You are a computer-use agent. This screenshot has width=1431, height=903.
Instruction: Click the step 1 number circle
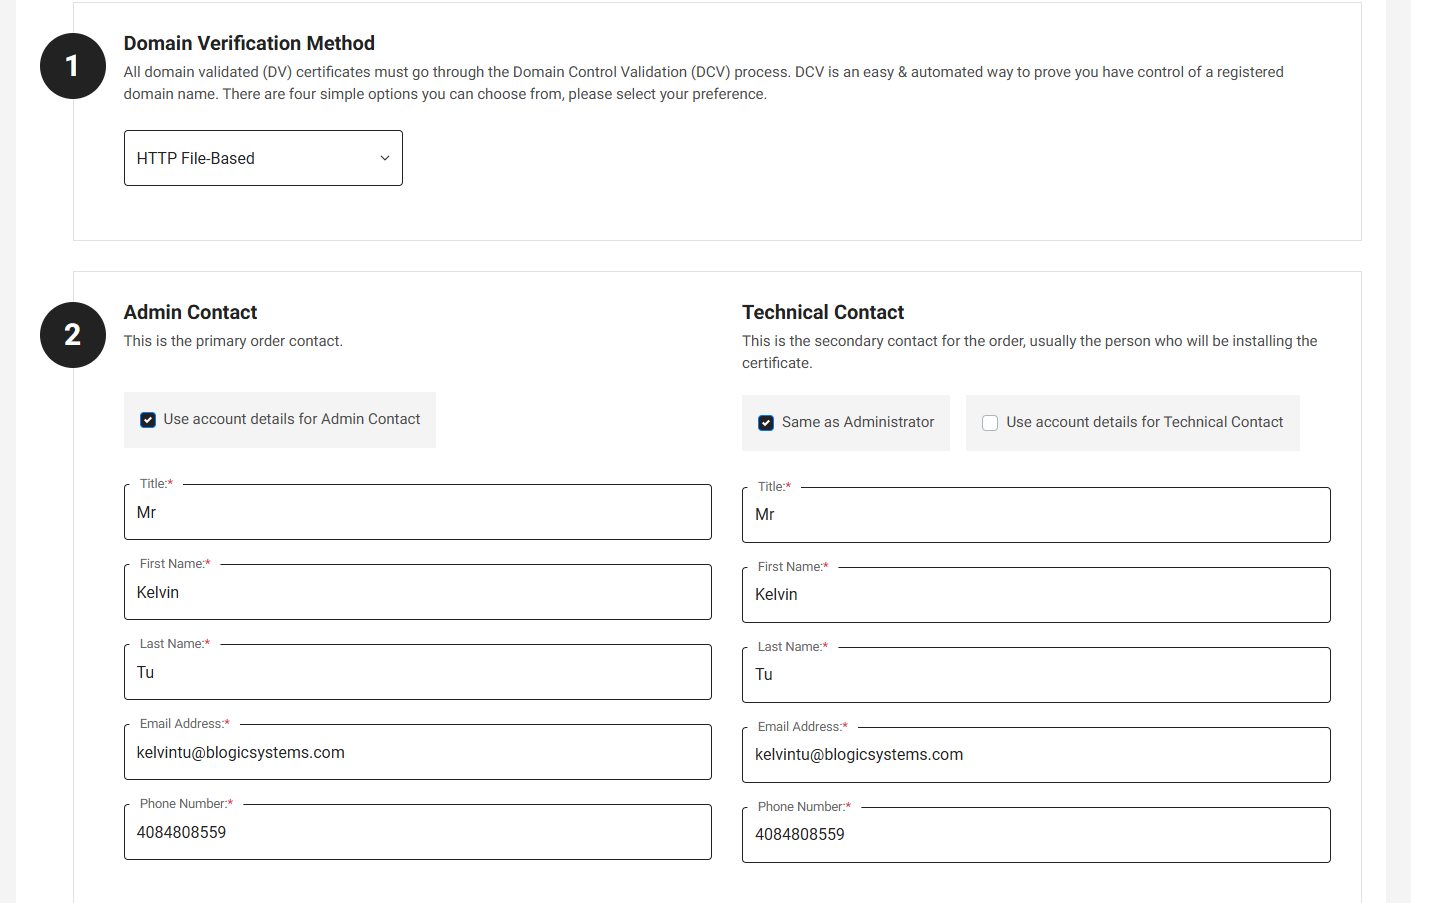click(72, 66)
